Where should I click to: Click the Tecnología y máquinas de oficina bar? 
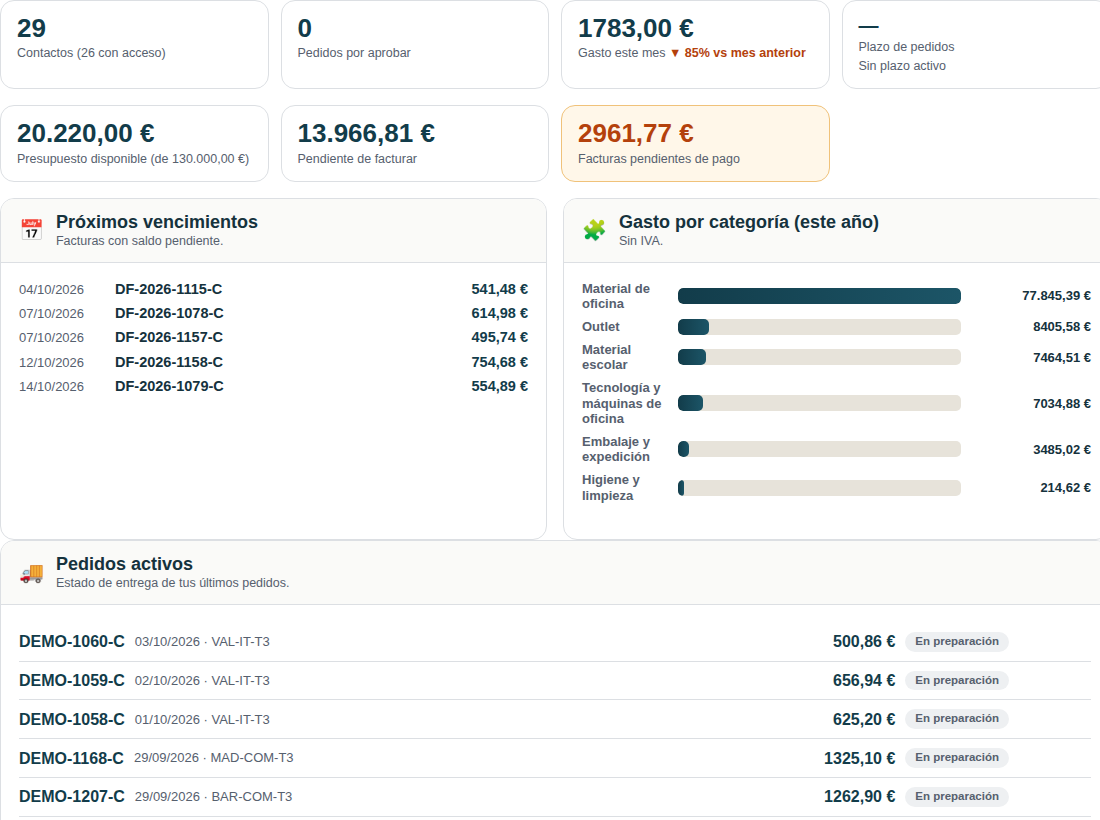point(819,403)
